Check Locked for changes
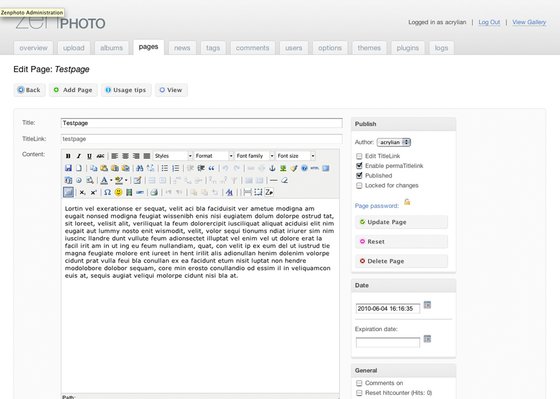This screenshot has height=399, width=560. (x=359, y=185)
